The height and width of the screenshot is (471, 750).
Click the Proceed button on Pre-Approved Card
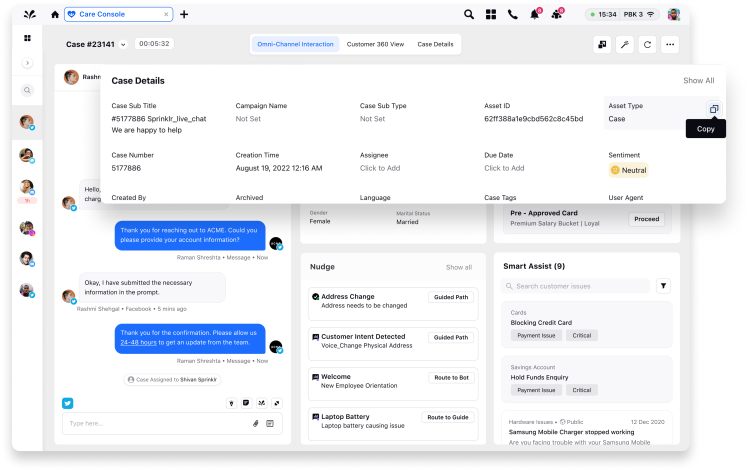646,219
